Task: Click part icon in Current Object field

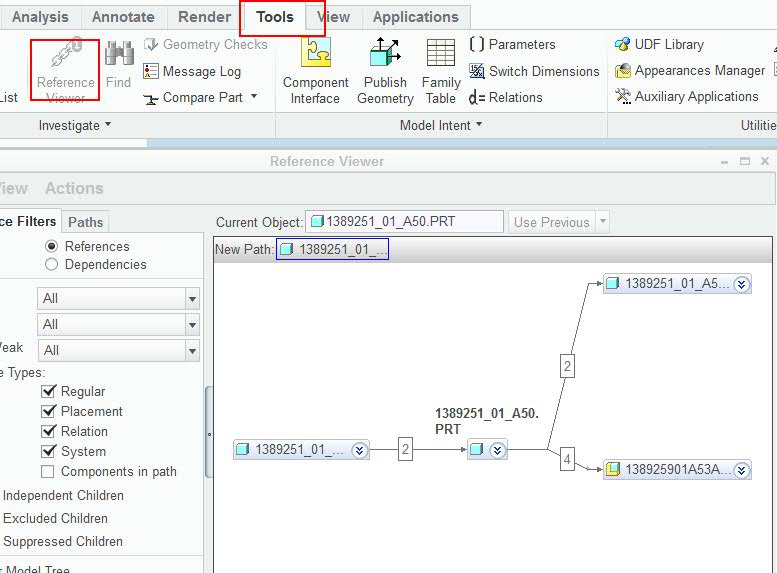Action: (x=317, y=221)
